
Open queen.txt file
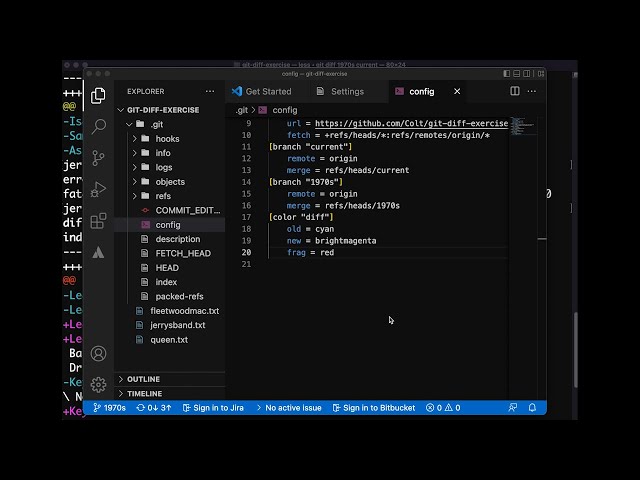[x=169, y=340]
